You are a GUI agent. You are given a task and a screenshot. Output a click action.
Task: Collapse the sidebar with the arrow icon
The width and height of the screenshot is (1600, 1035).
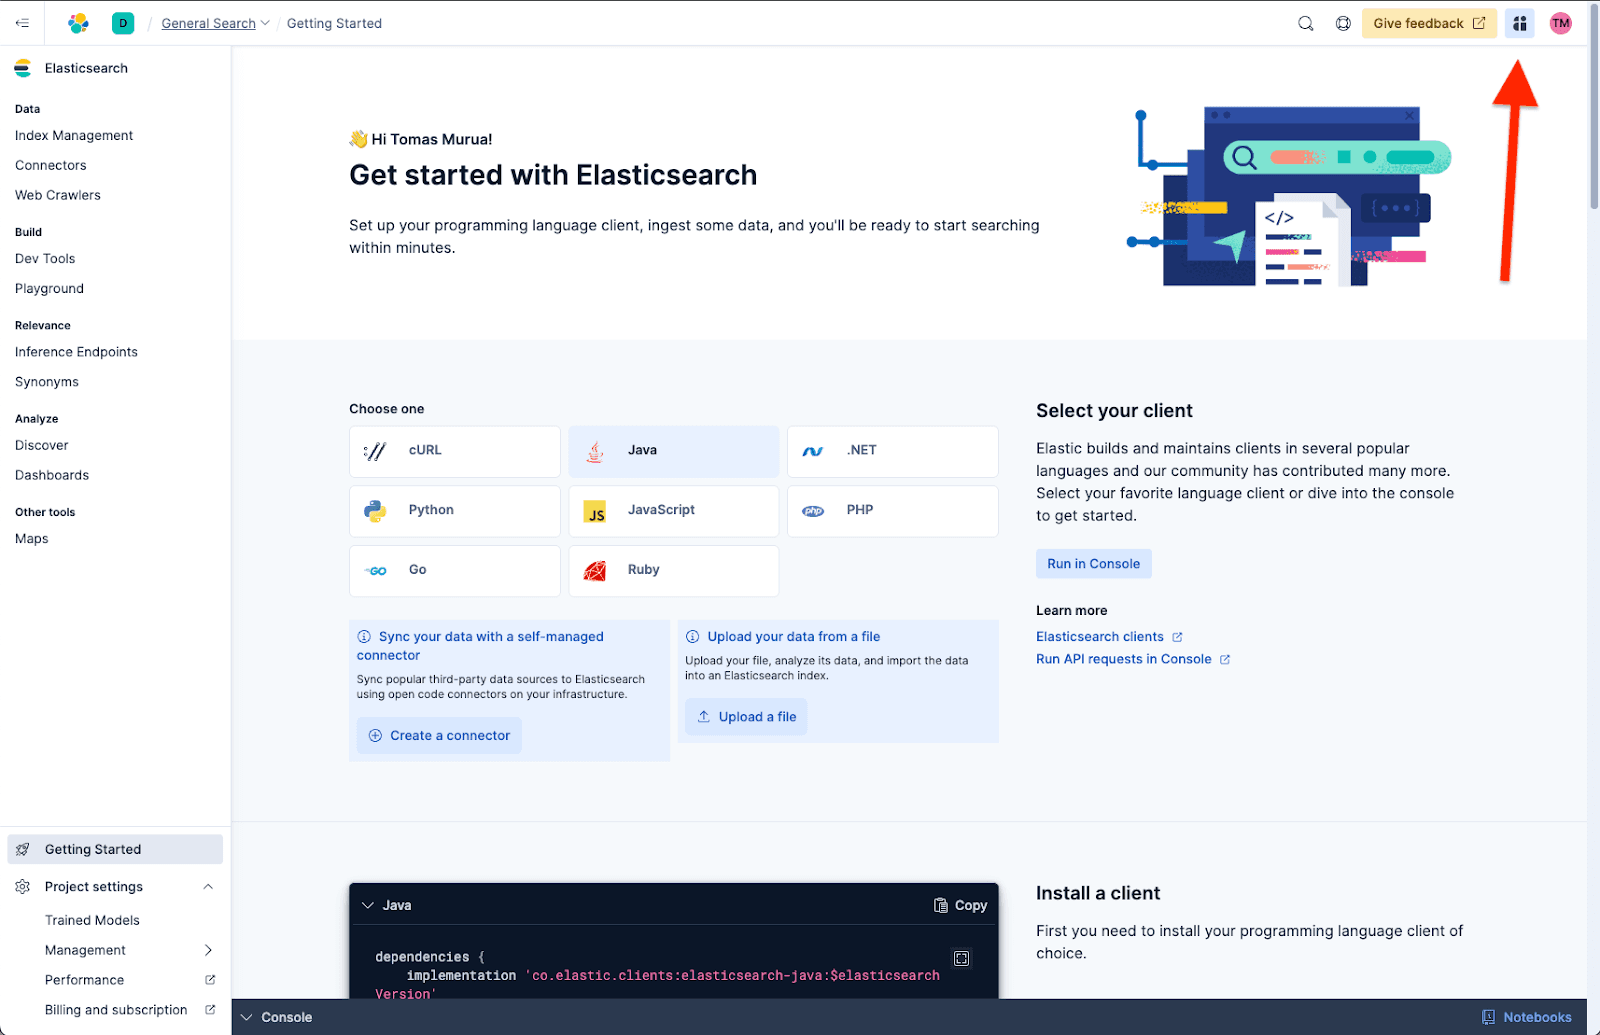coord(22,22)
